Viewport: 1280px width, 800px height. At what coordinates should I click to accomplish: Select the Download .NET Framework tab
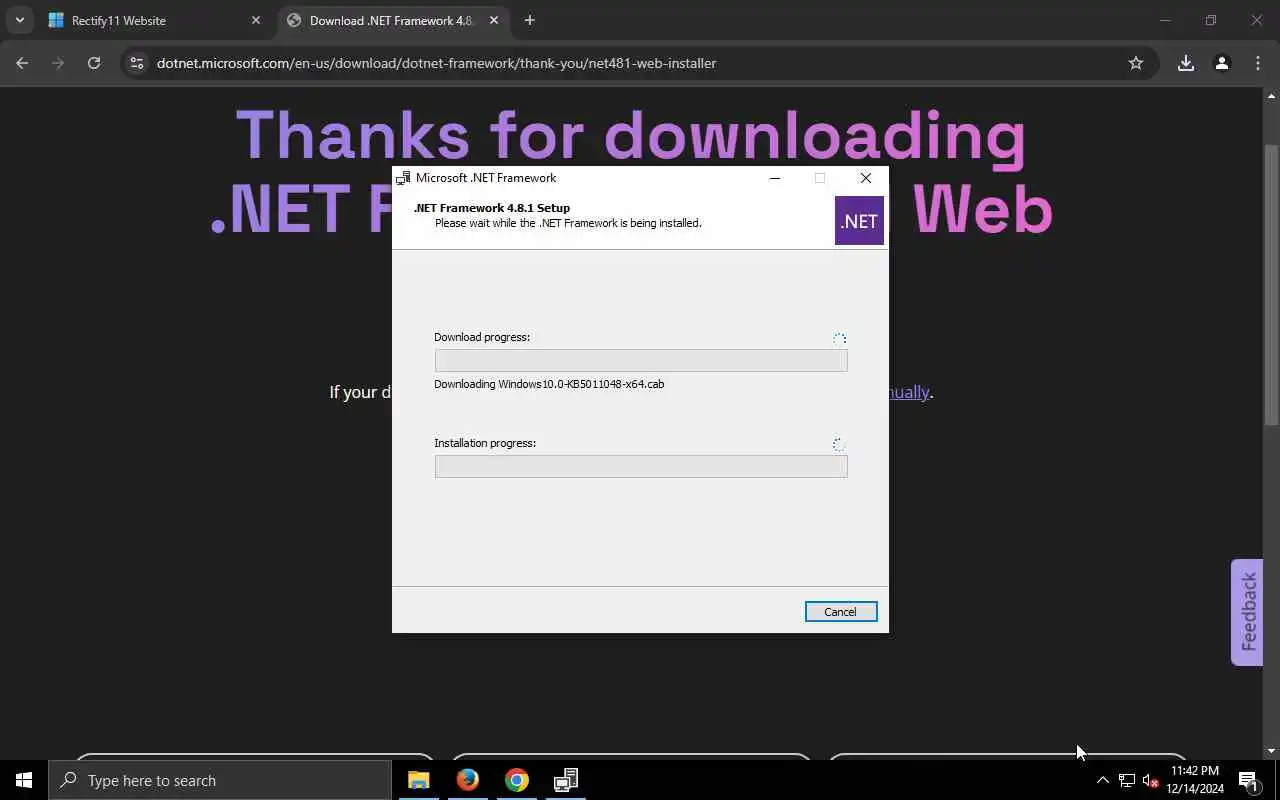point(392,20)
